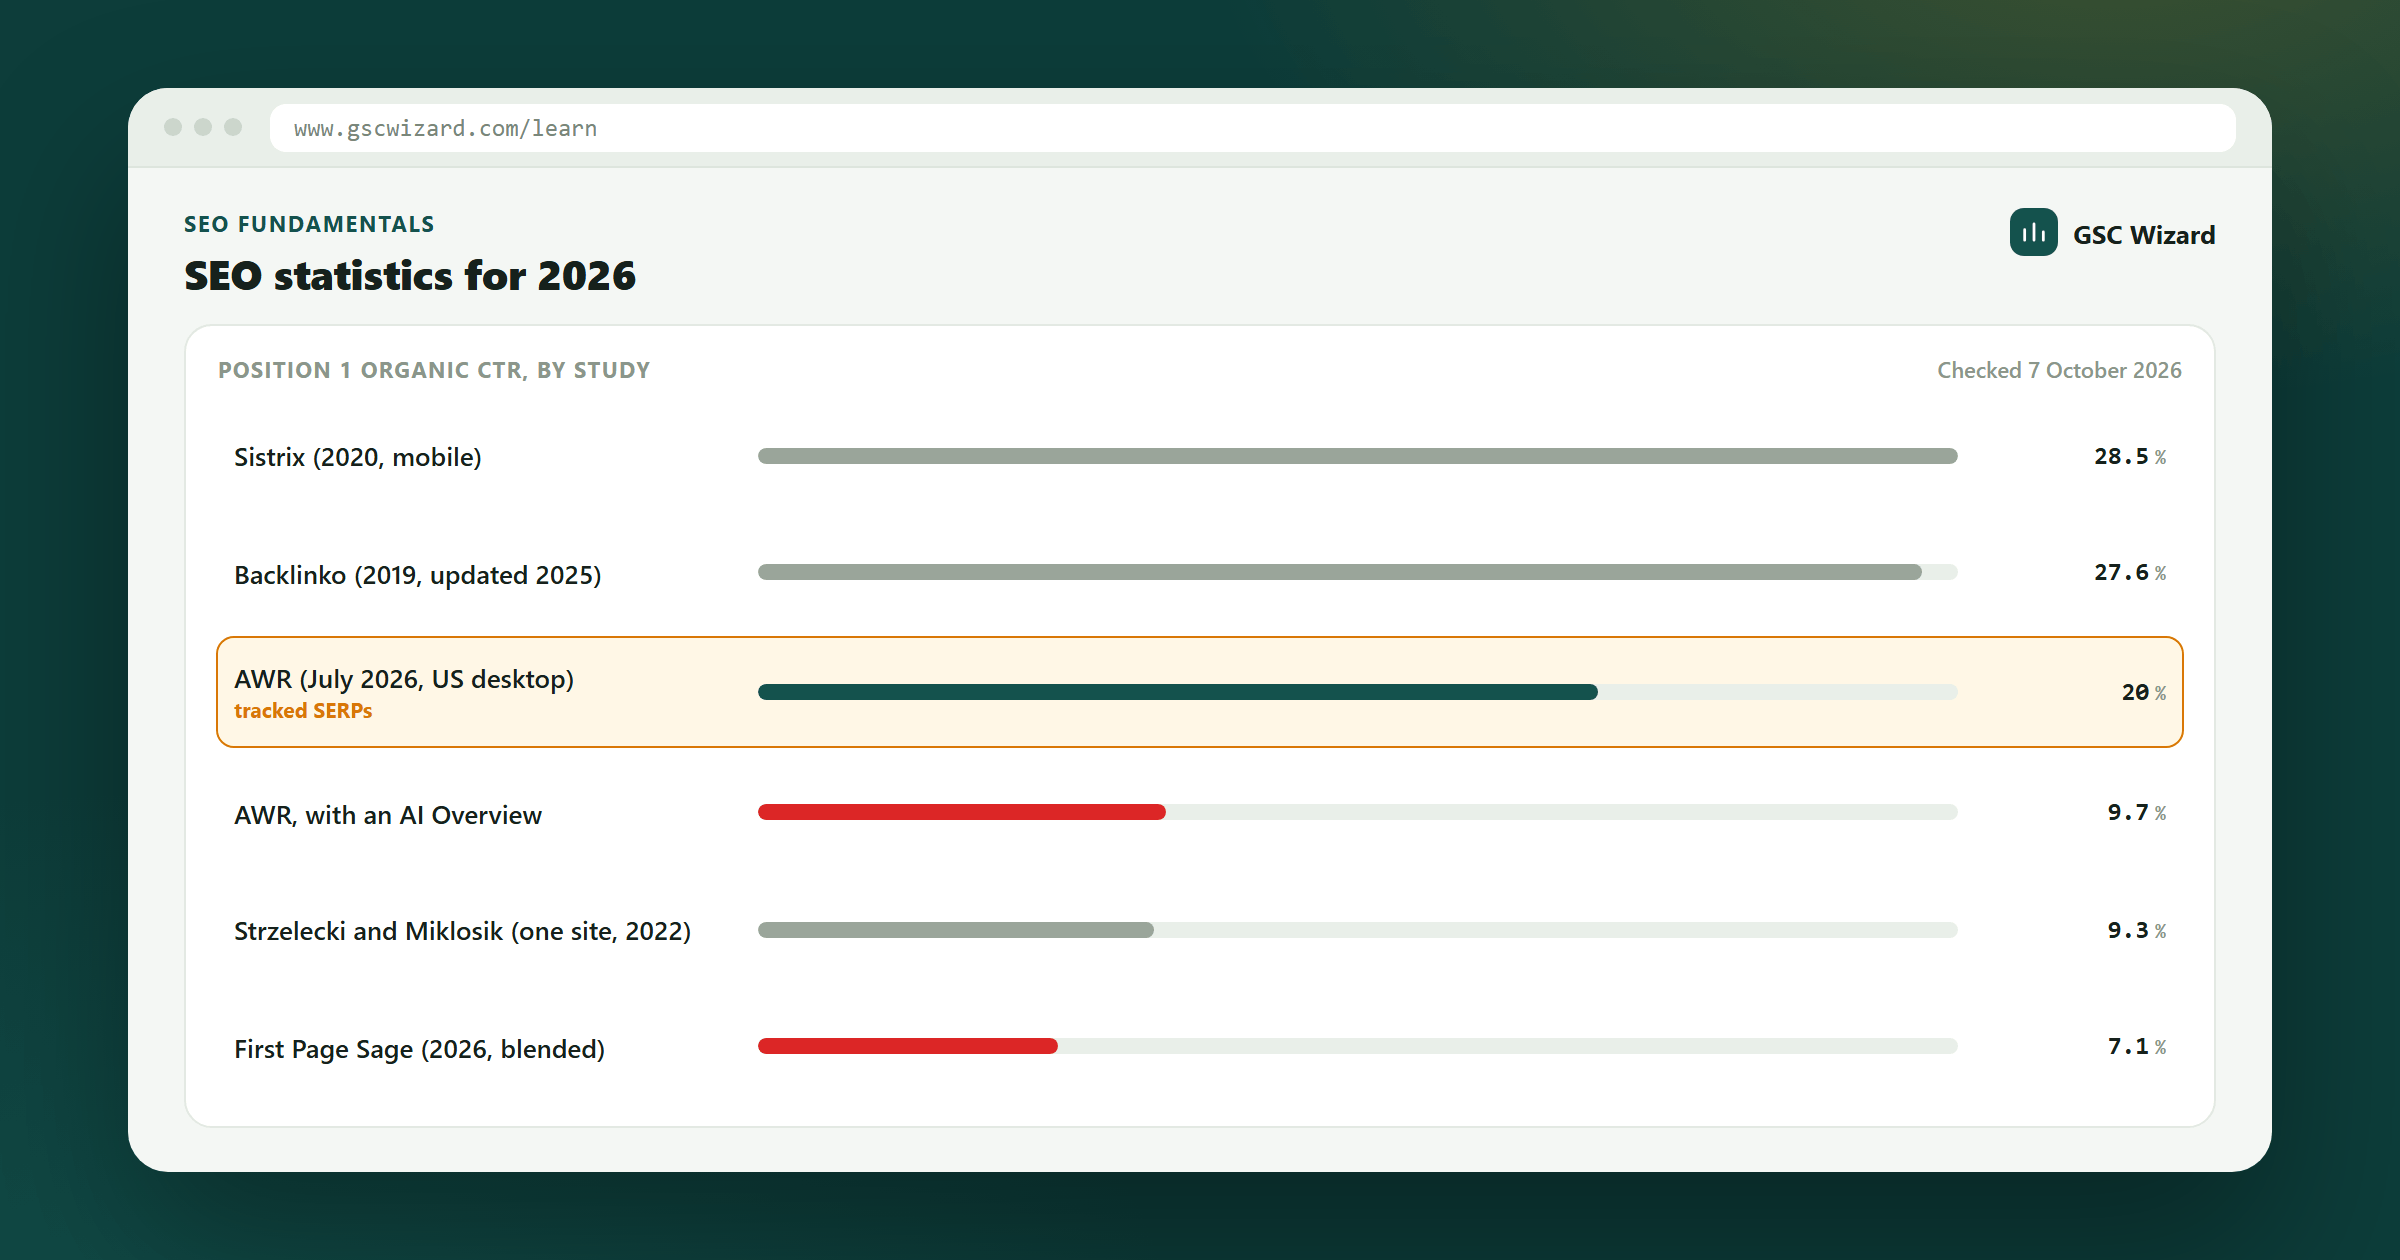Click the first browser window control dot

[173, 127]
